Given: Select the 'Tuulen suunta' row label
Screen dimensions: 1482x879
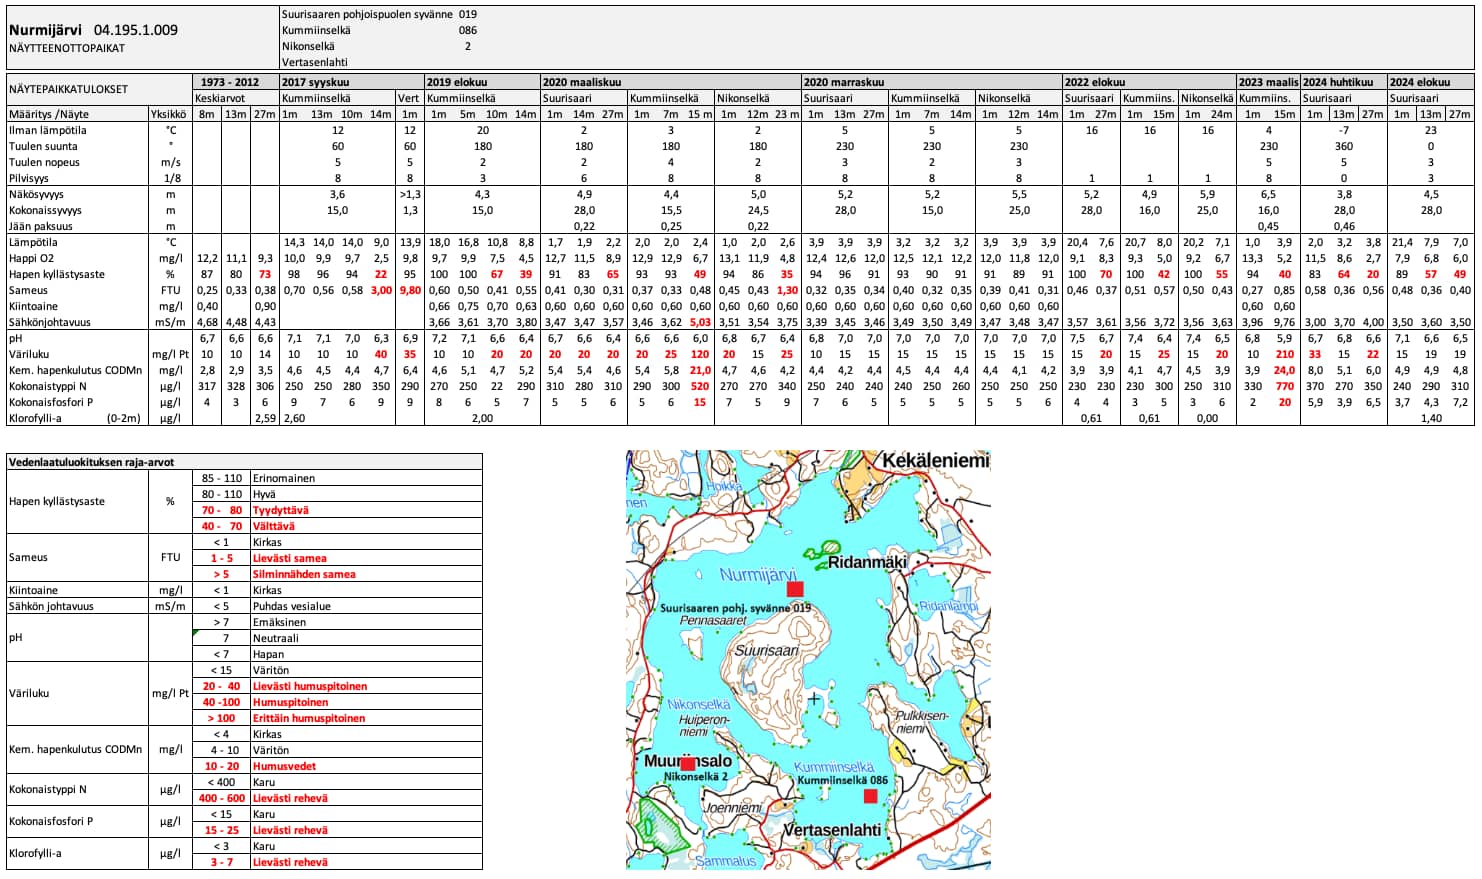Looking at the screenshot, I should click(43, 146).
